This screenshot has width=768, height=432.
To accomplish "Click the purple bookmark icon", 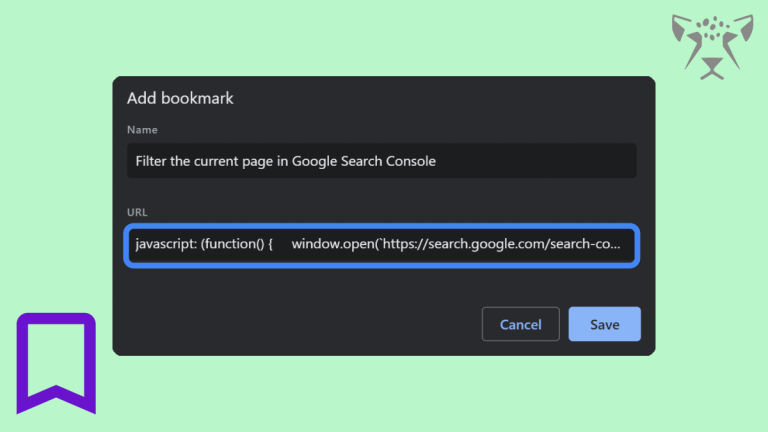I will pos(56,363).
